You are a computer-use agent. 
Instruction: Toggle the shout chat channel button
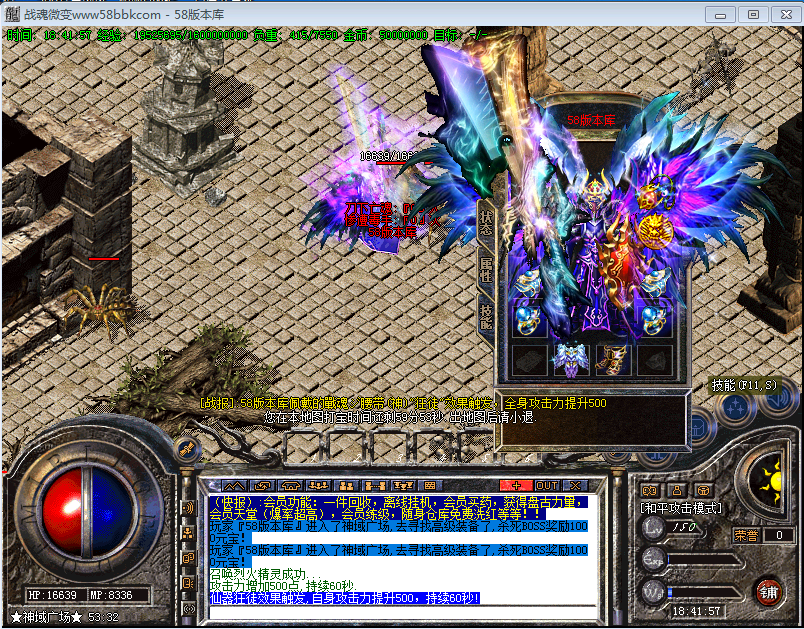[189, 583]
